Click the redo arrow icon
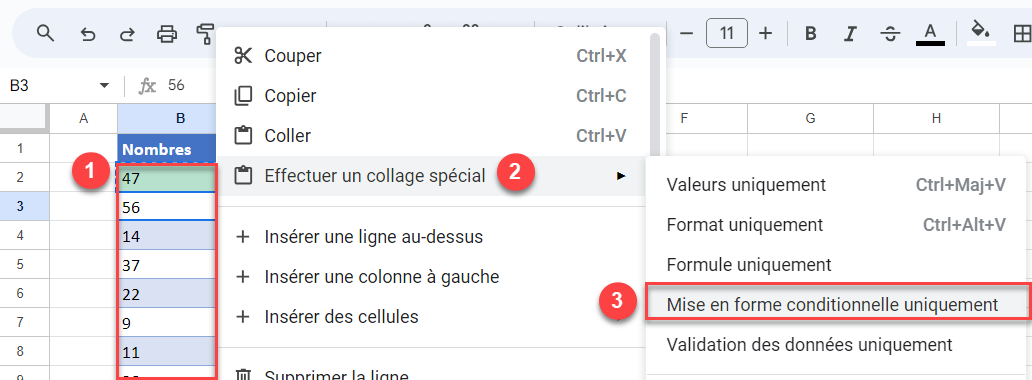Screen dimensions: 1032x380 click(x=127, y=34)
